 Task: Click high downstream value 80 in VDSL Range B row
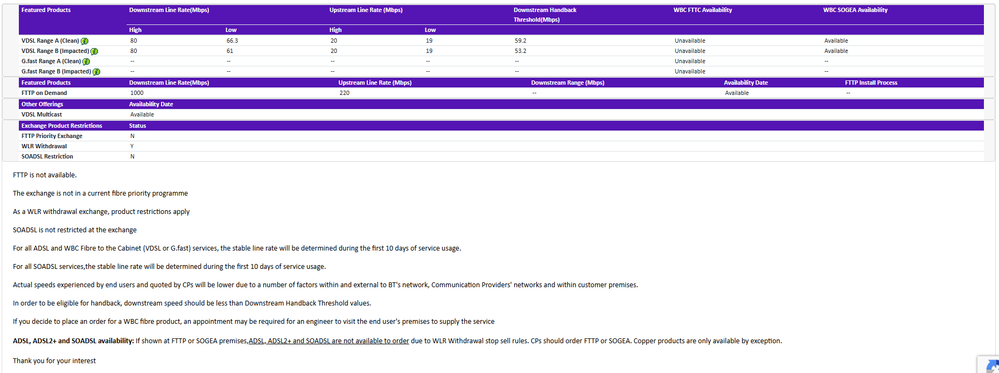(x=133, y=51)
